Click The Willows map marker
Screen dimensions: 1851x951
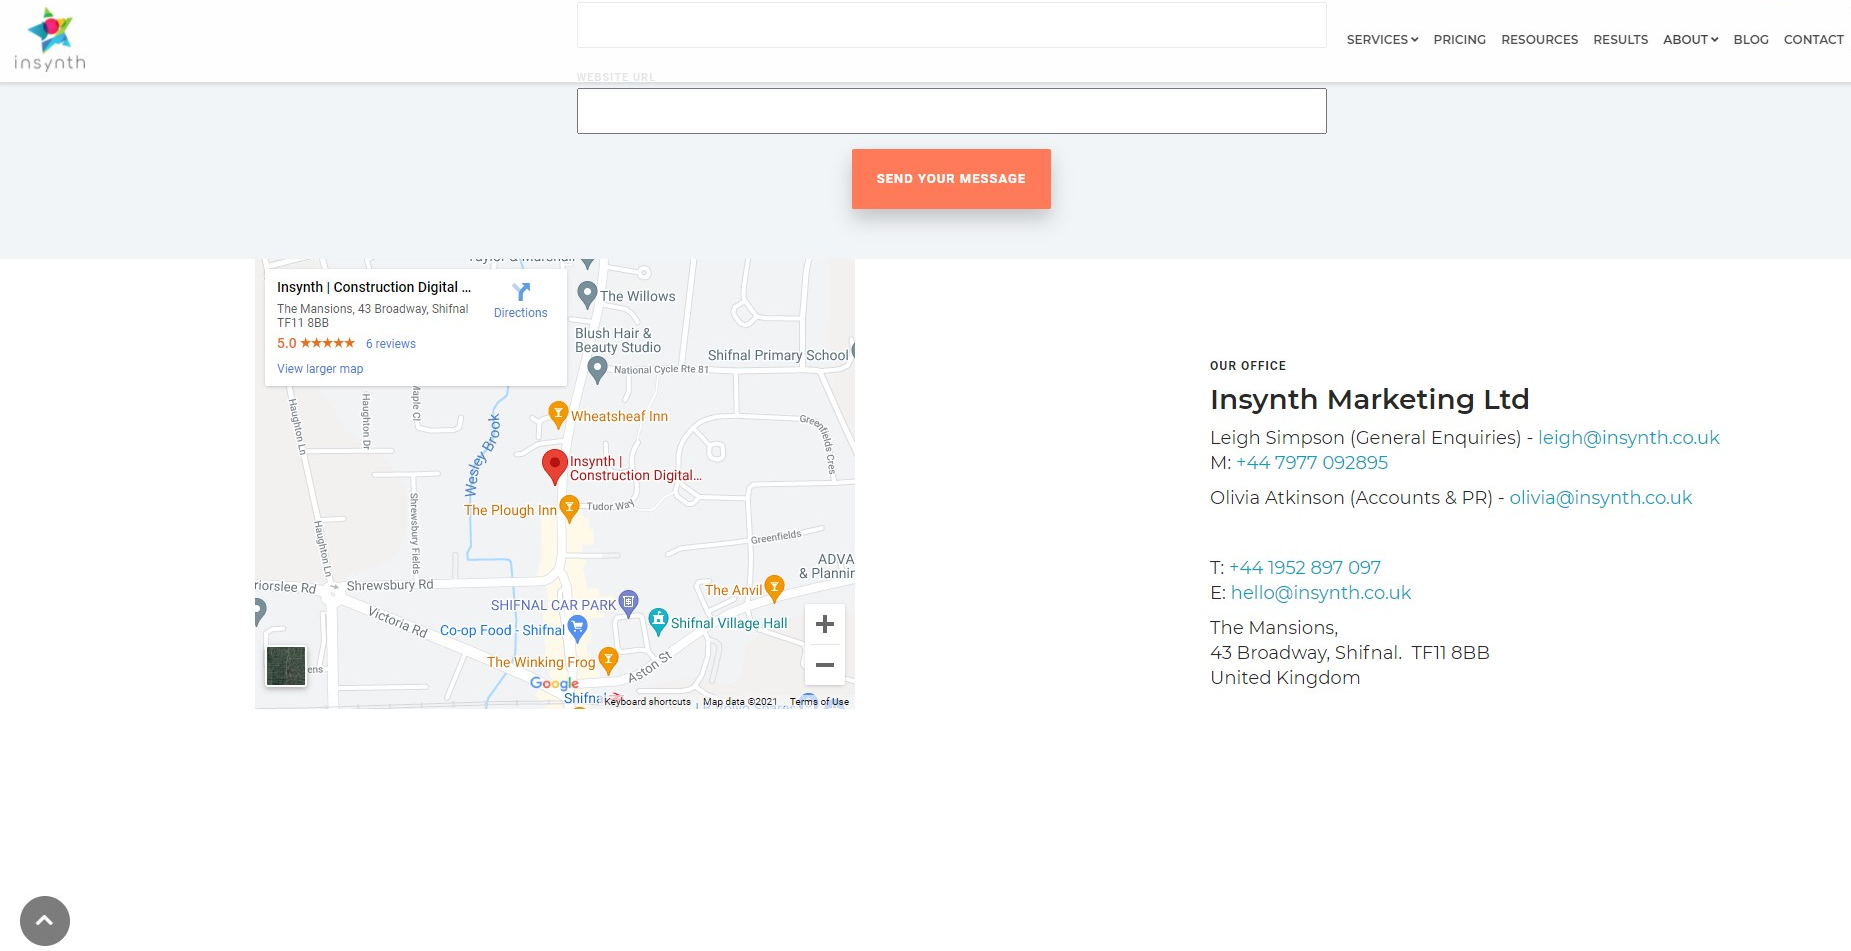tap(588, 294)
